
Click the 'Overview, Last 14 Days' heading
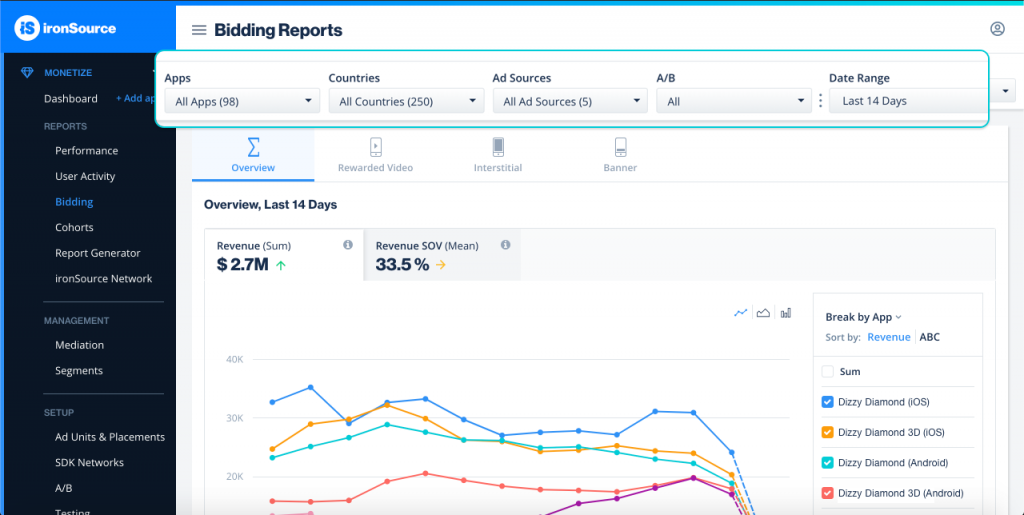pyautogui.click(x=270, y=204)
